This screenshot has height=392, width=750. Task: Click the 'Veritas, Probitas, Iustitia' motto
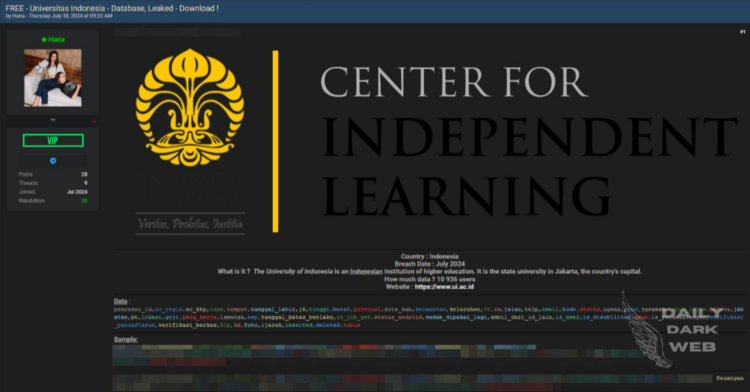(190, 224)
